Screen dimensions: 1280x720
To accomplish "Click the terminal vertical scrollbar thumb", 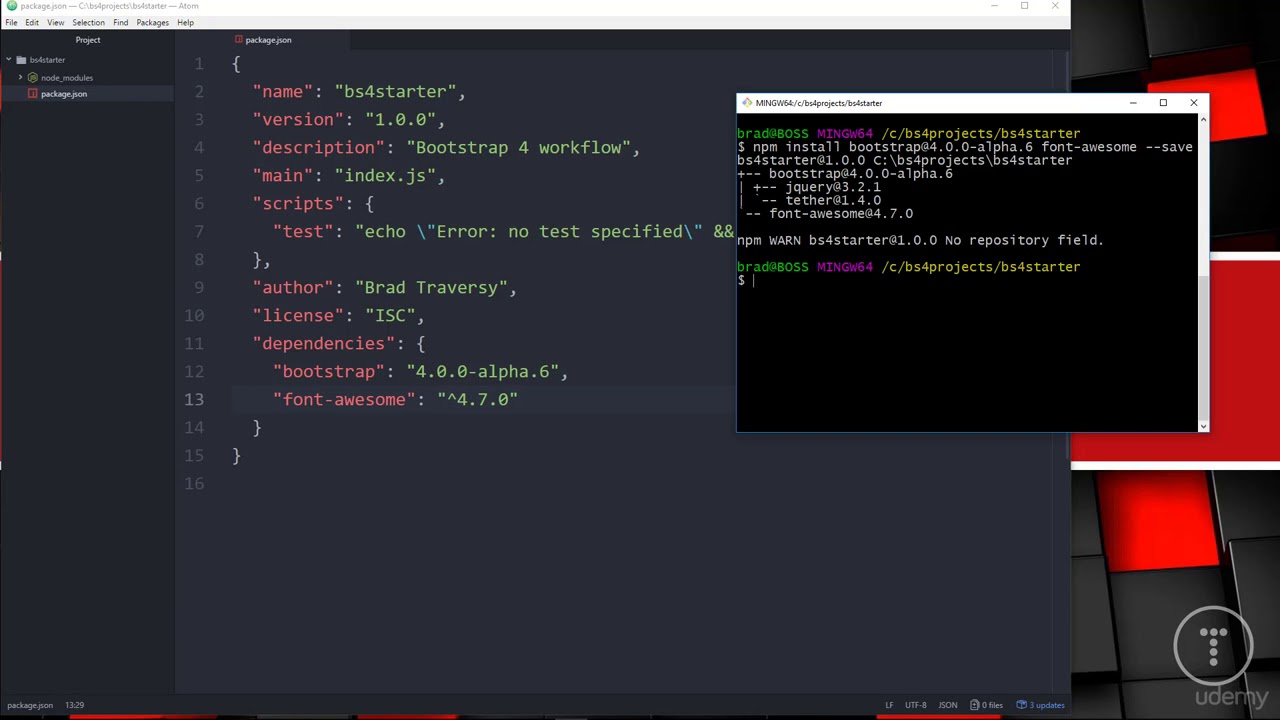I will (1203, 347).
